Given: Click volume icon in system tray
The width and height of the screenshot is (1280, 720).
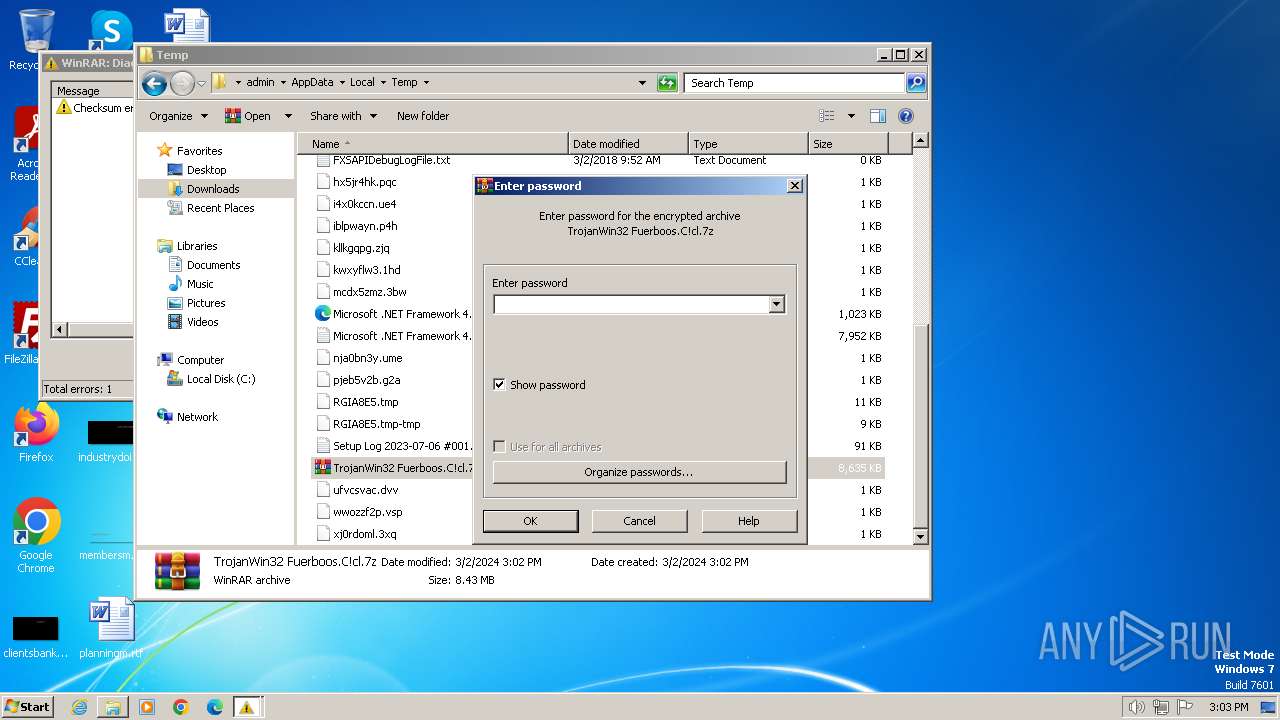Looking at the screenshot, I should 1136,707.
